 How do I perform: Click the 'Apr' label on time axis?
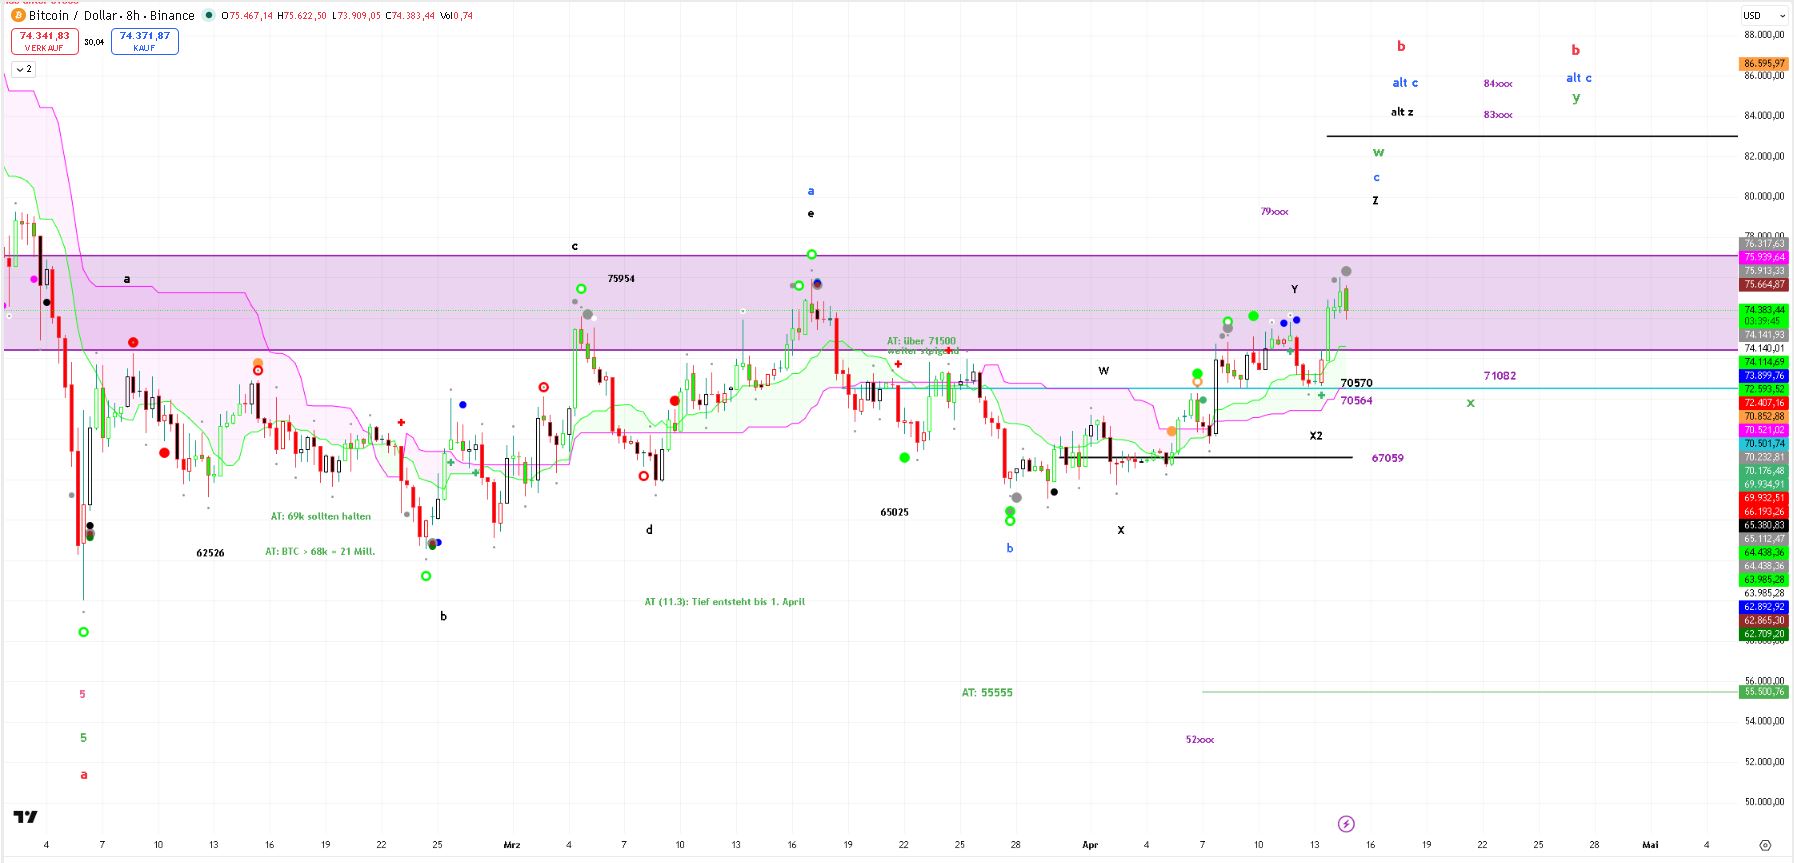click(x=1090, y=845)
